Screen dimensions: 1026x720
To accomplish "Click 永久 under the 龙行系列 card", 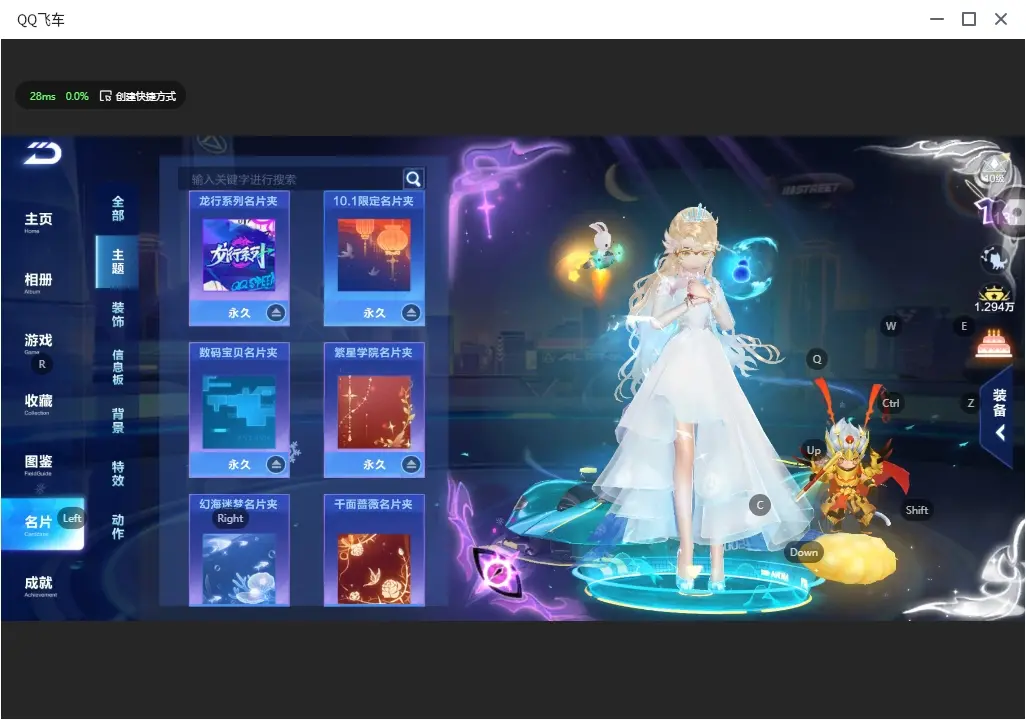I will [239, 313].
